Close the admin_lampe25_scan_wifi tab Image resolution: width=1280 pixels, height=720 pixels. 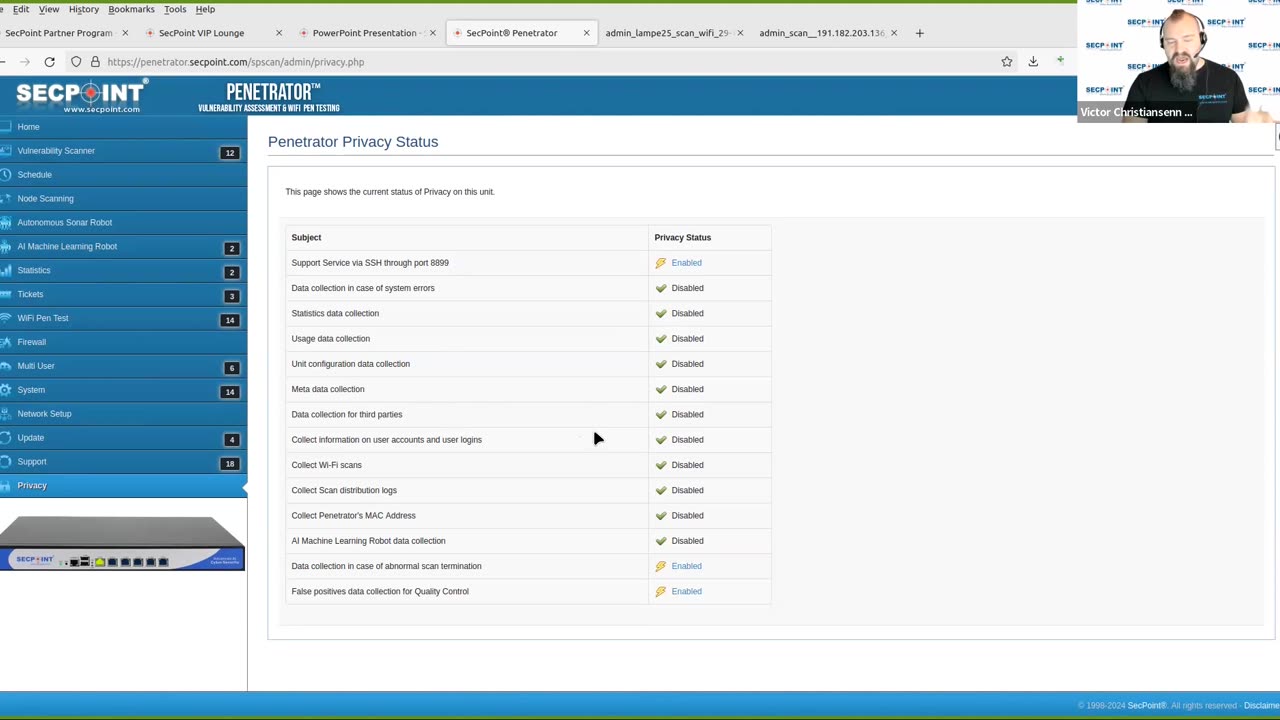pyautogui.click(x=740, y=33)
